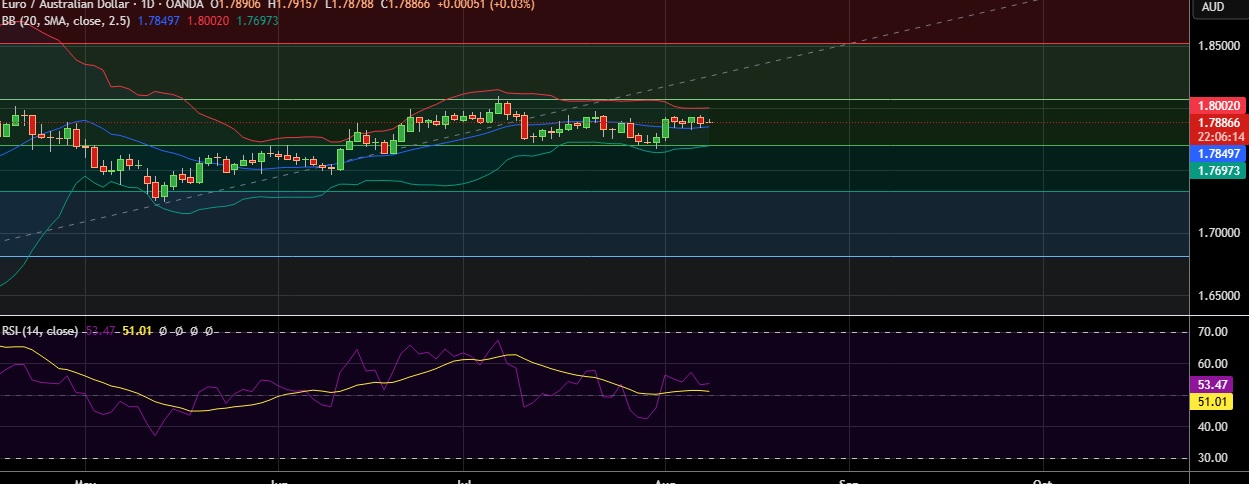Click the 60.00 RSI scale label
Image resolution: width=1249 pixels, height=484 pixels.
[1212, 363]
